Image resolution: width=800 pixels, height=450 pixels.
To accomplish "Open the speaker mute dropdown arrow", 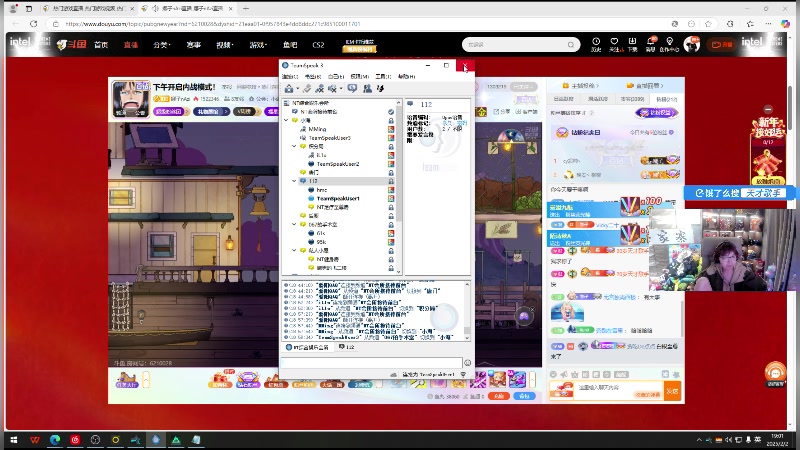I will tap(341, 89).
